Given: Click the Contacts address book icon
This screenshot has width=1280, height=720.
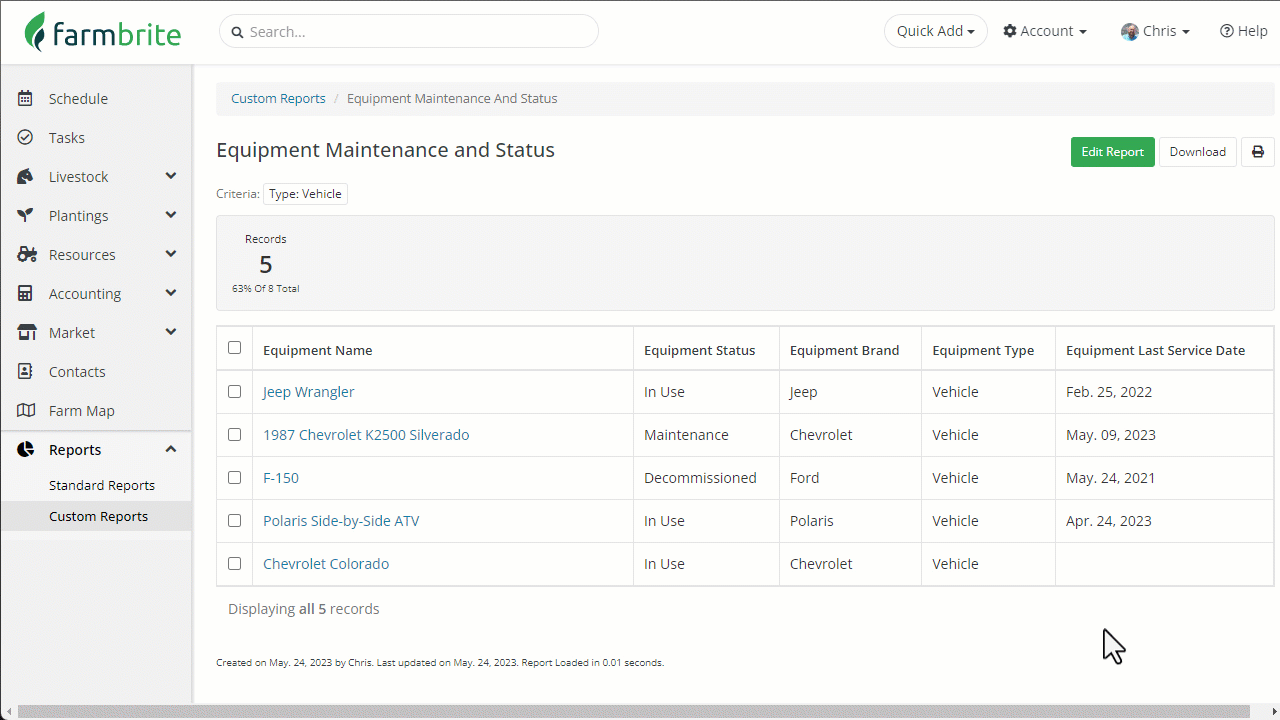Looking at the screenshot, I should (x=26, y=372).
